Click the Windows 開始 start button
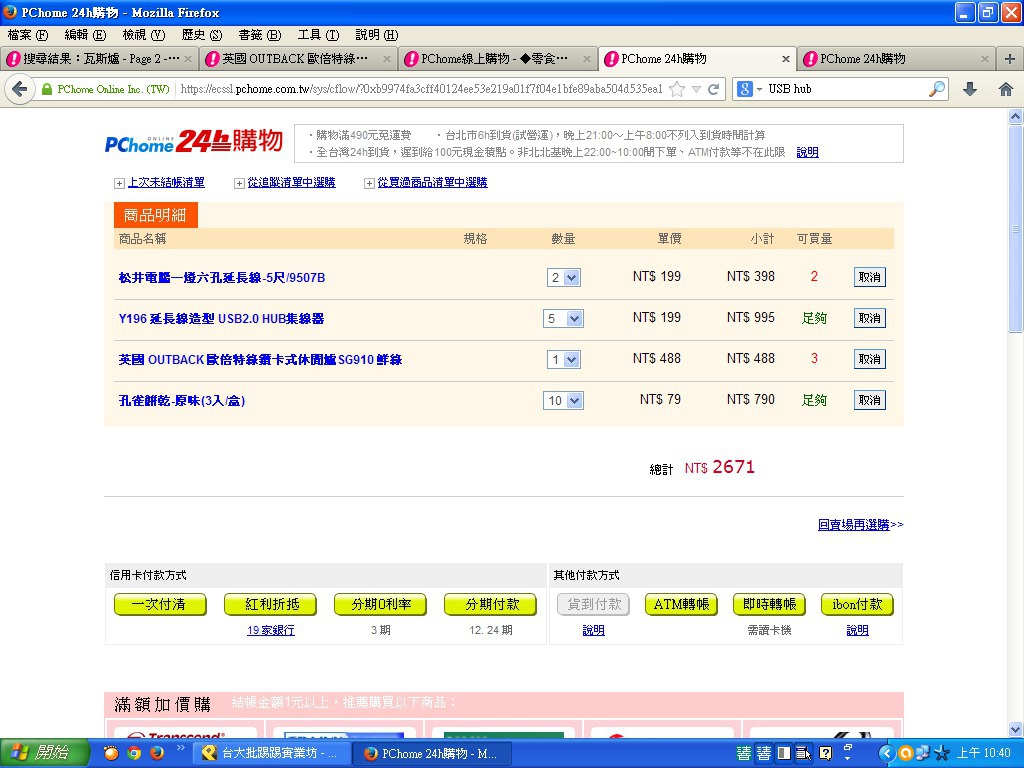1024x768 pixels. click(38, 753)
